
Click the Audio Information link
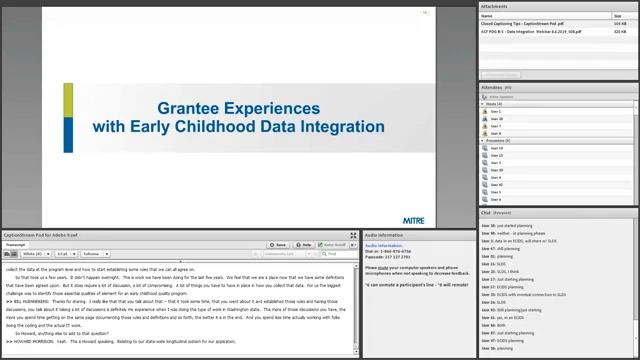[x=383, y=246]
